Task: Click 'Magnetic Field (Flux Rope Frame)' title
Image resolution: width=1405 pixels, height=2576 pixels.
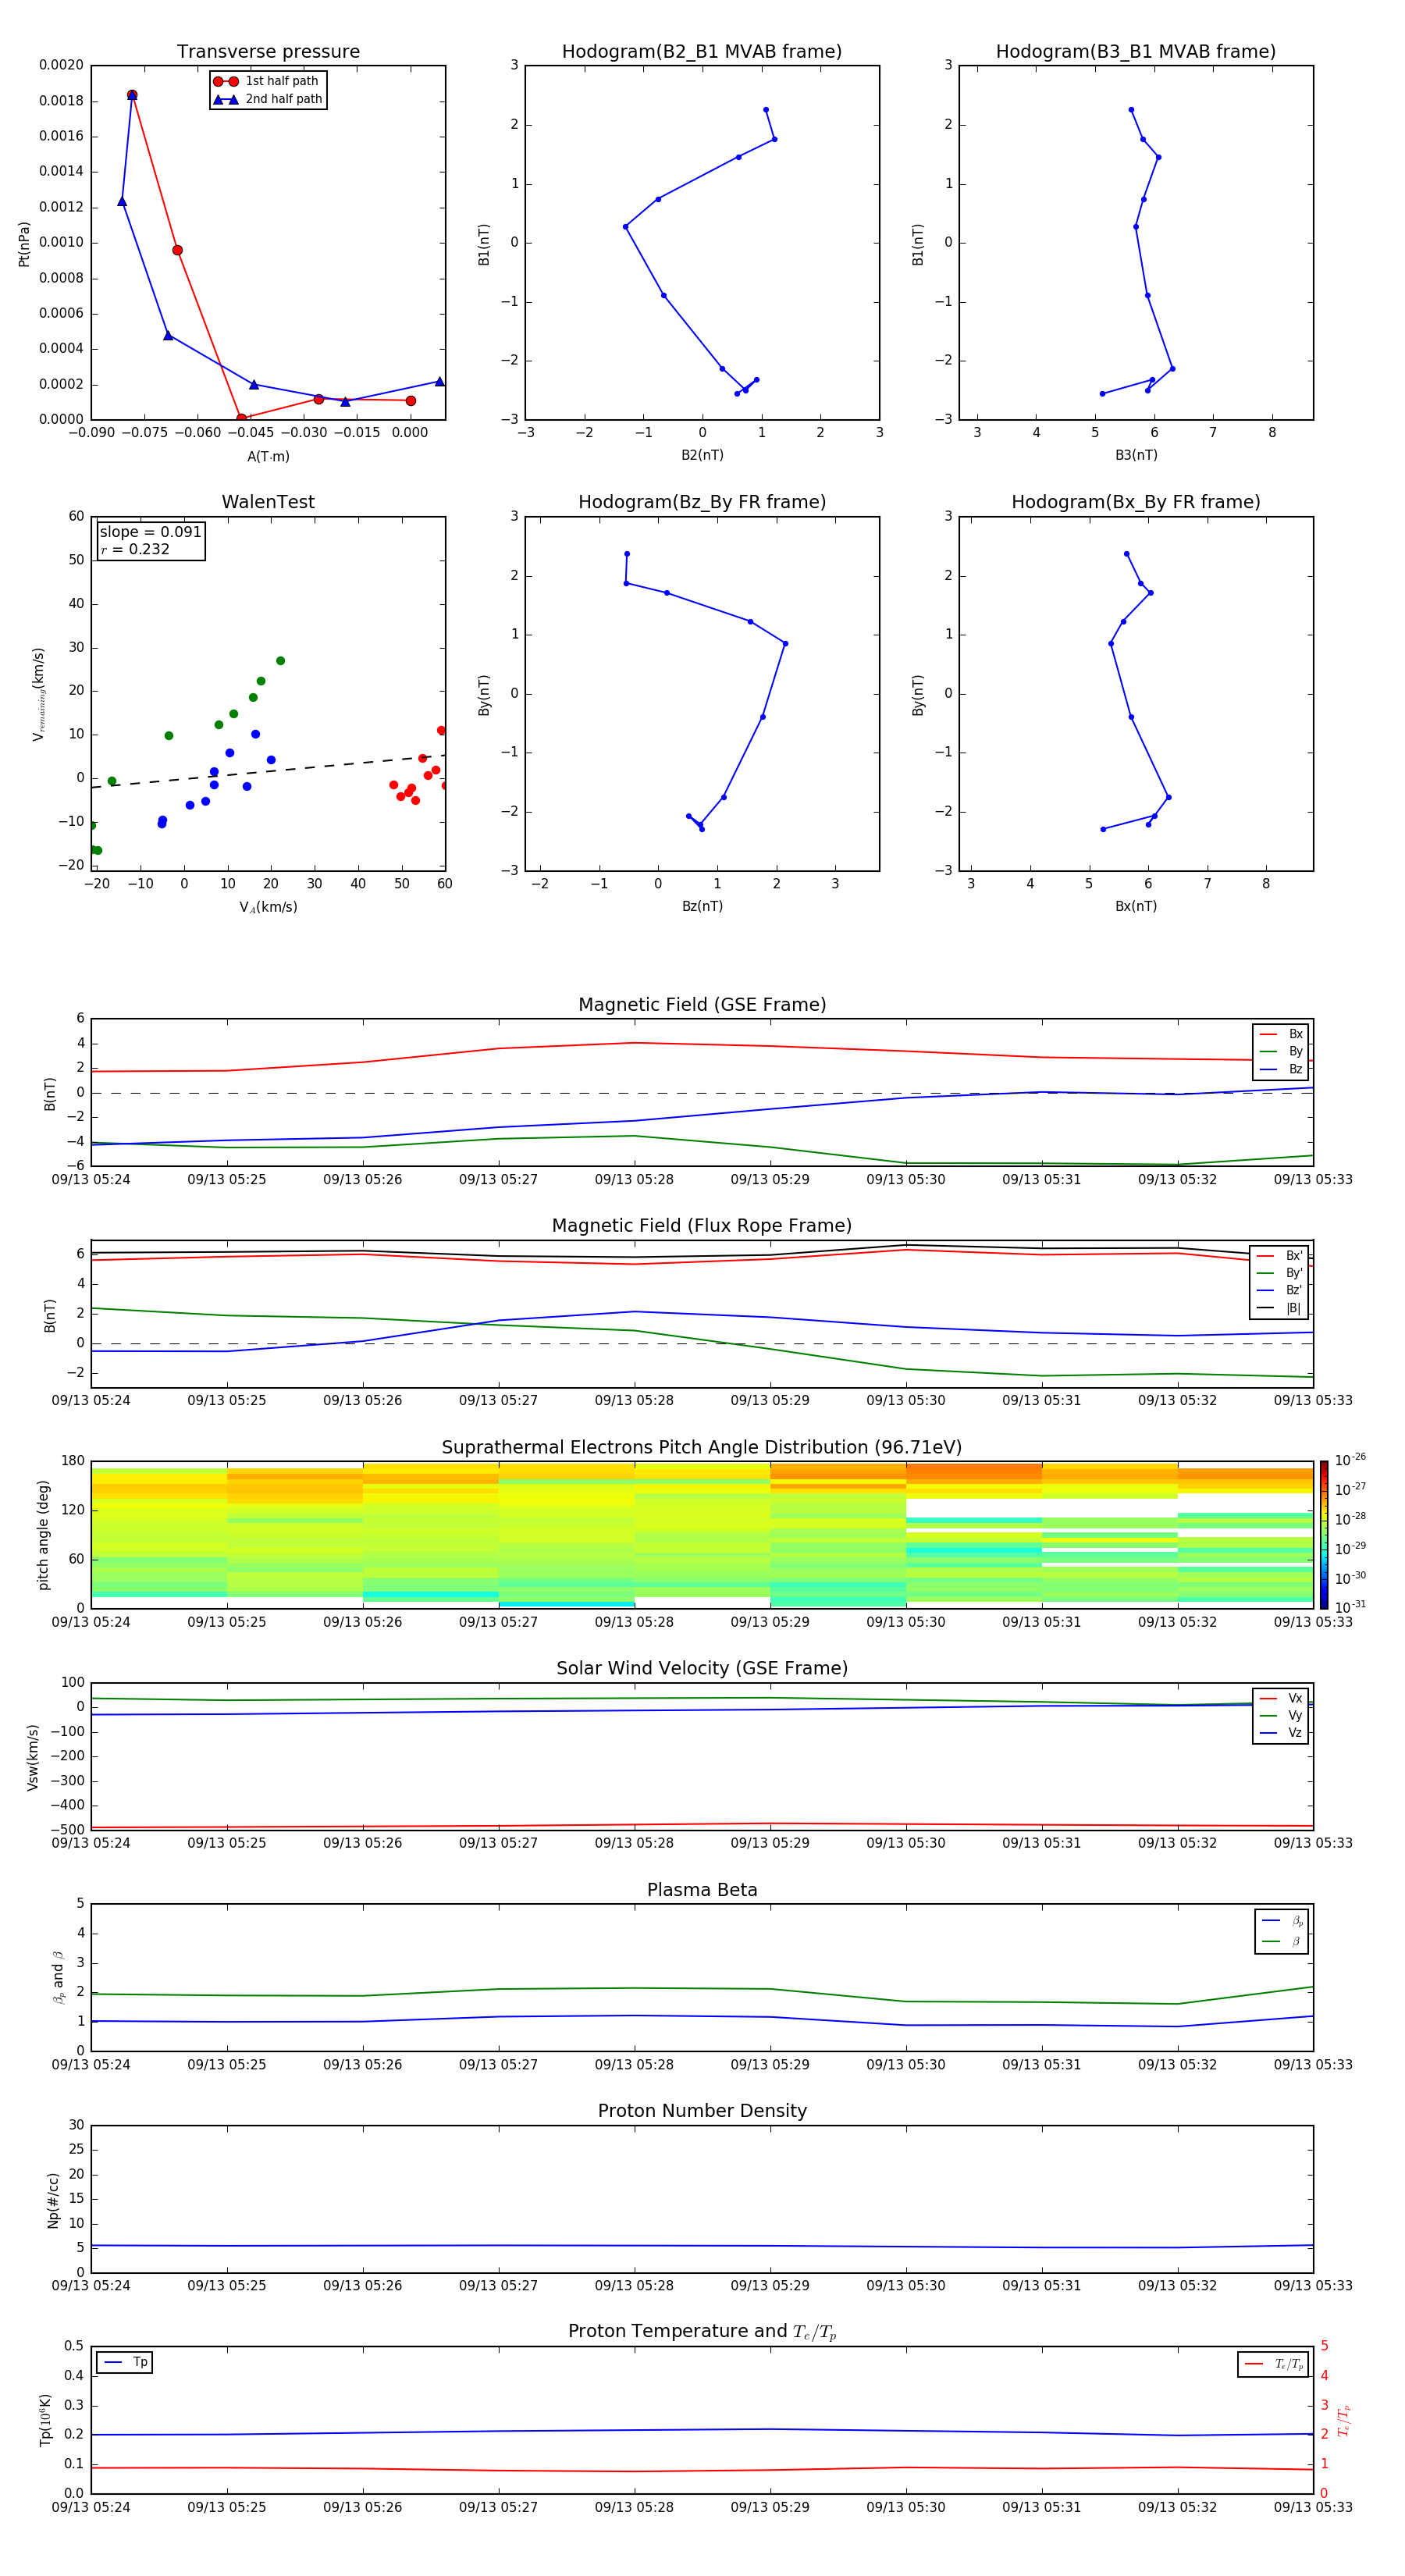Action: pyautogui.click(x=702, y=1225)
